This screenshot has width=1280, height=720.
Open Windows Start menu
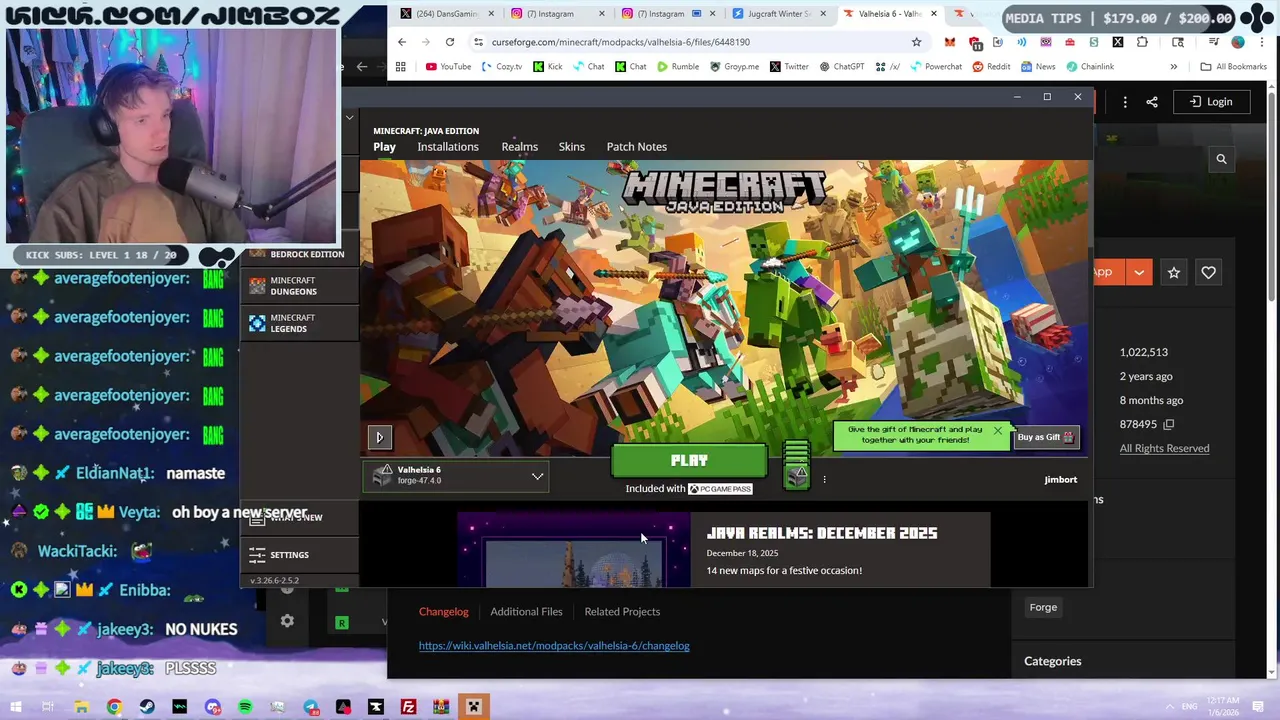coord(16,707)
